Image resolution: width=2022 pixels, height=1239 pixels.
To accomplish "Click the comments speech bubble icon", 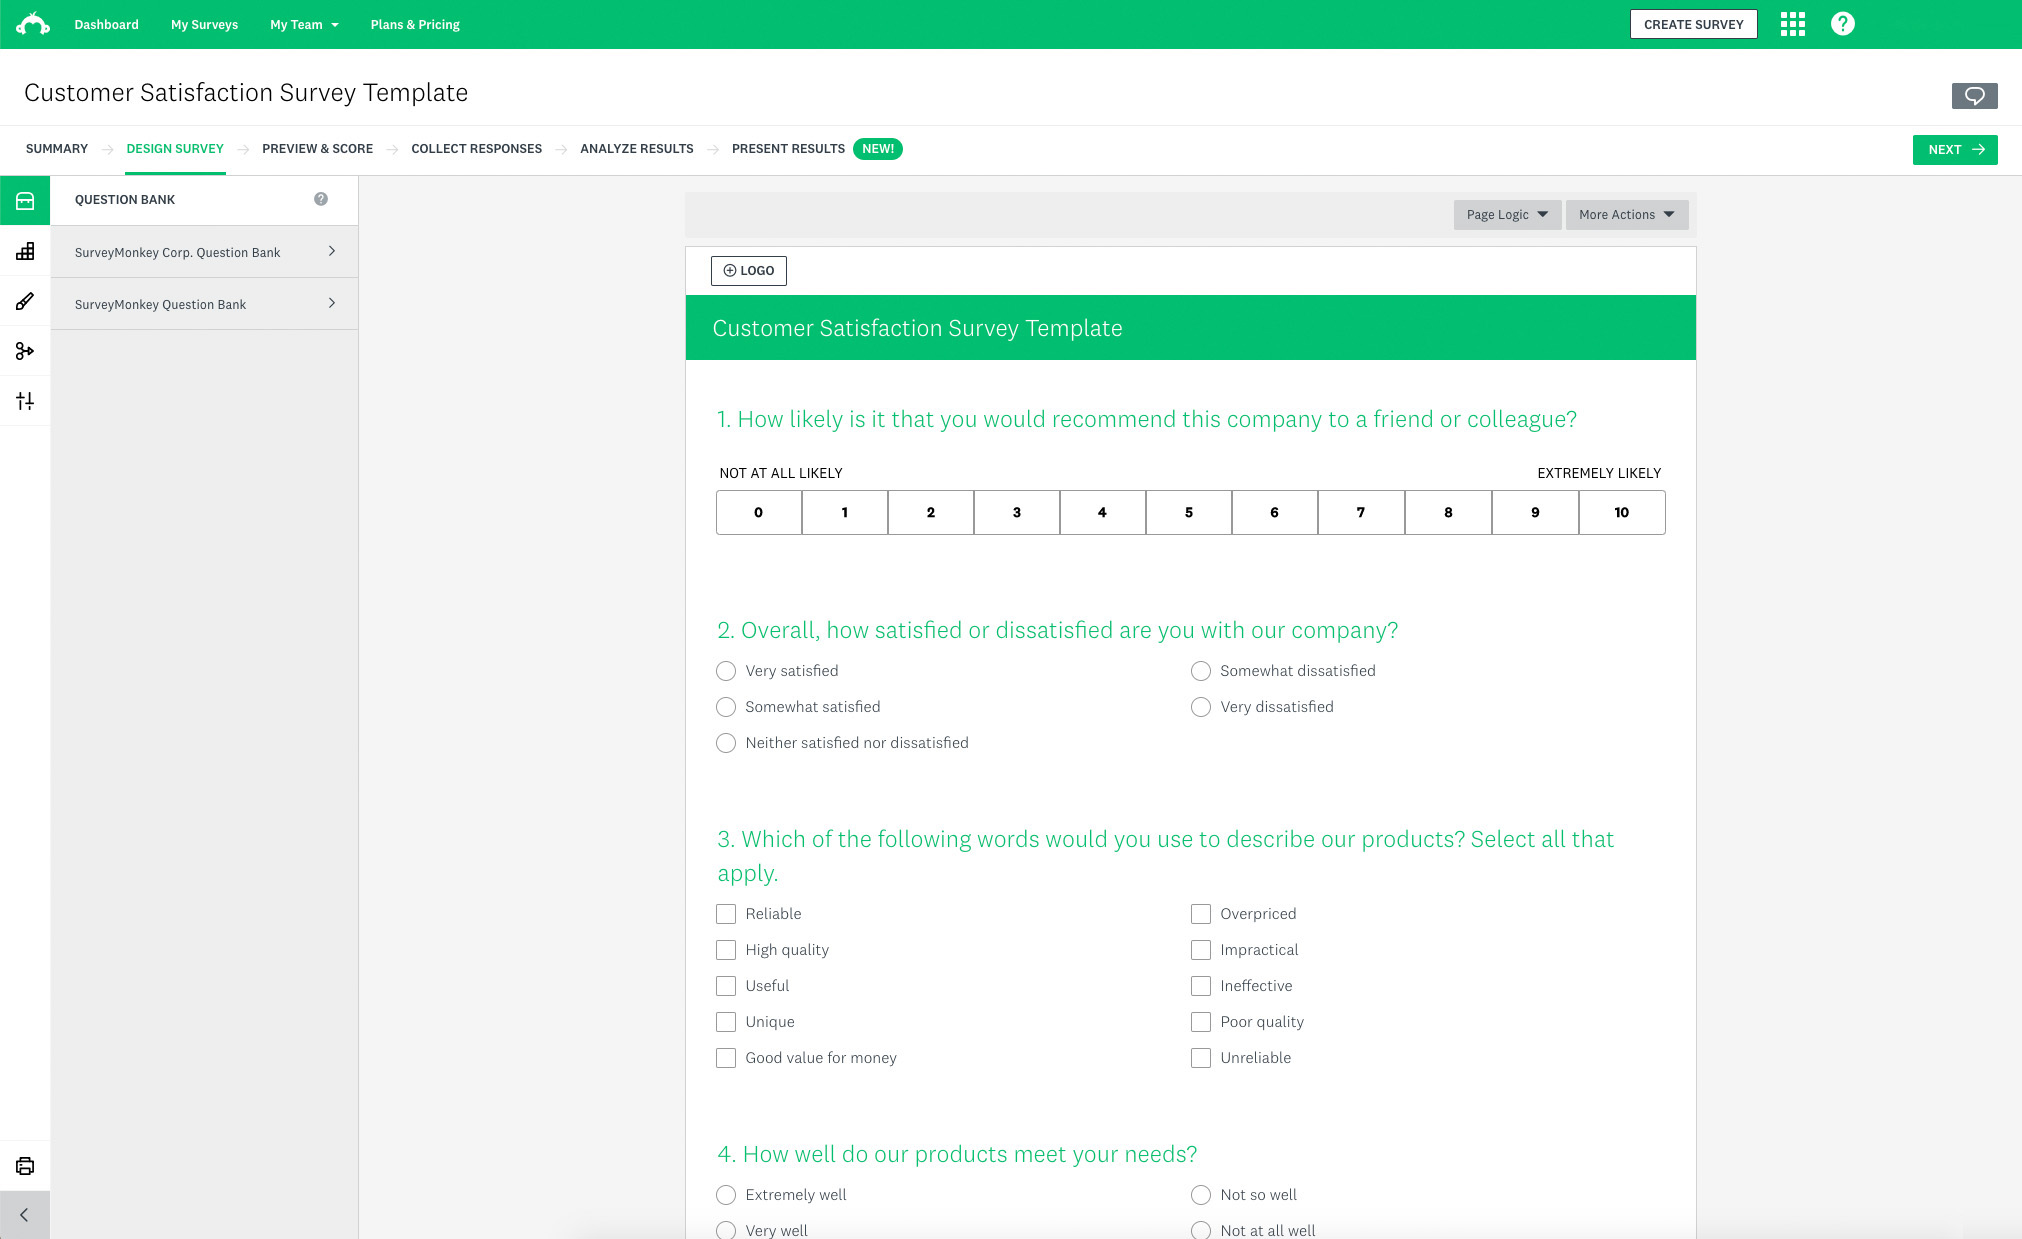I will tap(1974, 96).
